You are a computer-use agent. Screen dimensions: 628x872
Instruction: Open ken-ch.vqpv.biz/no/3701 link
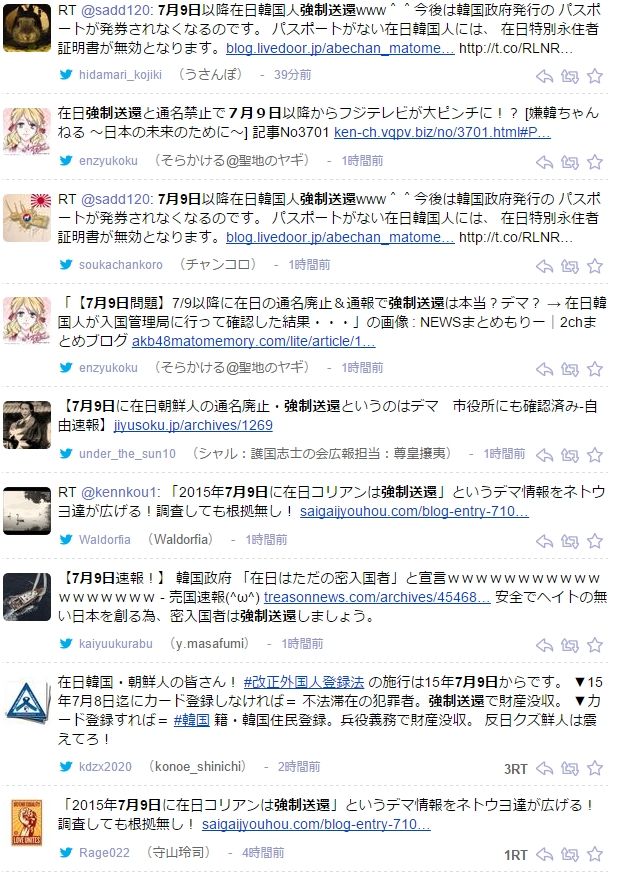442,132
